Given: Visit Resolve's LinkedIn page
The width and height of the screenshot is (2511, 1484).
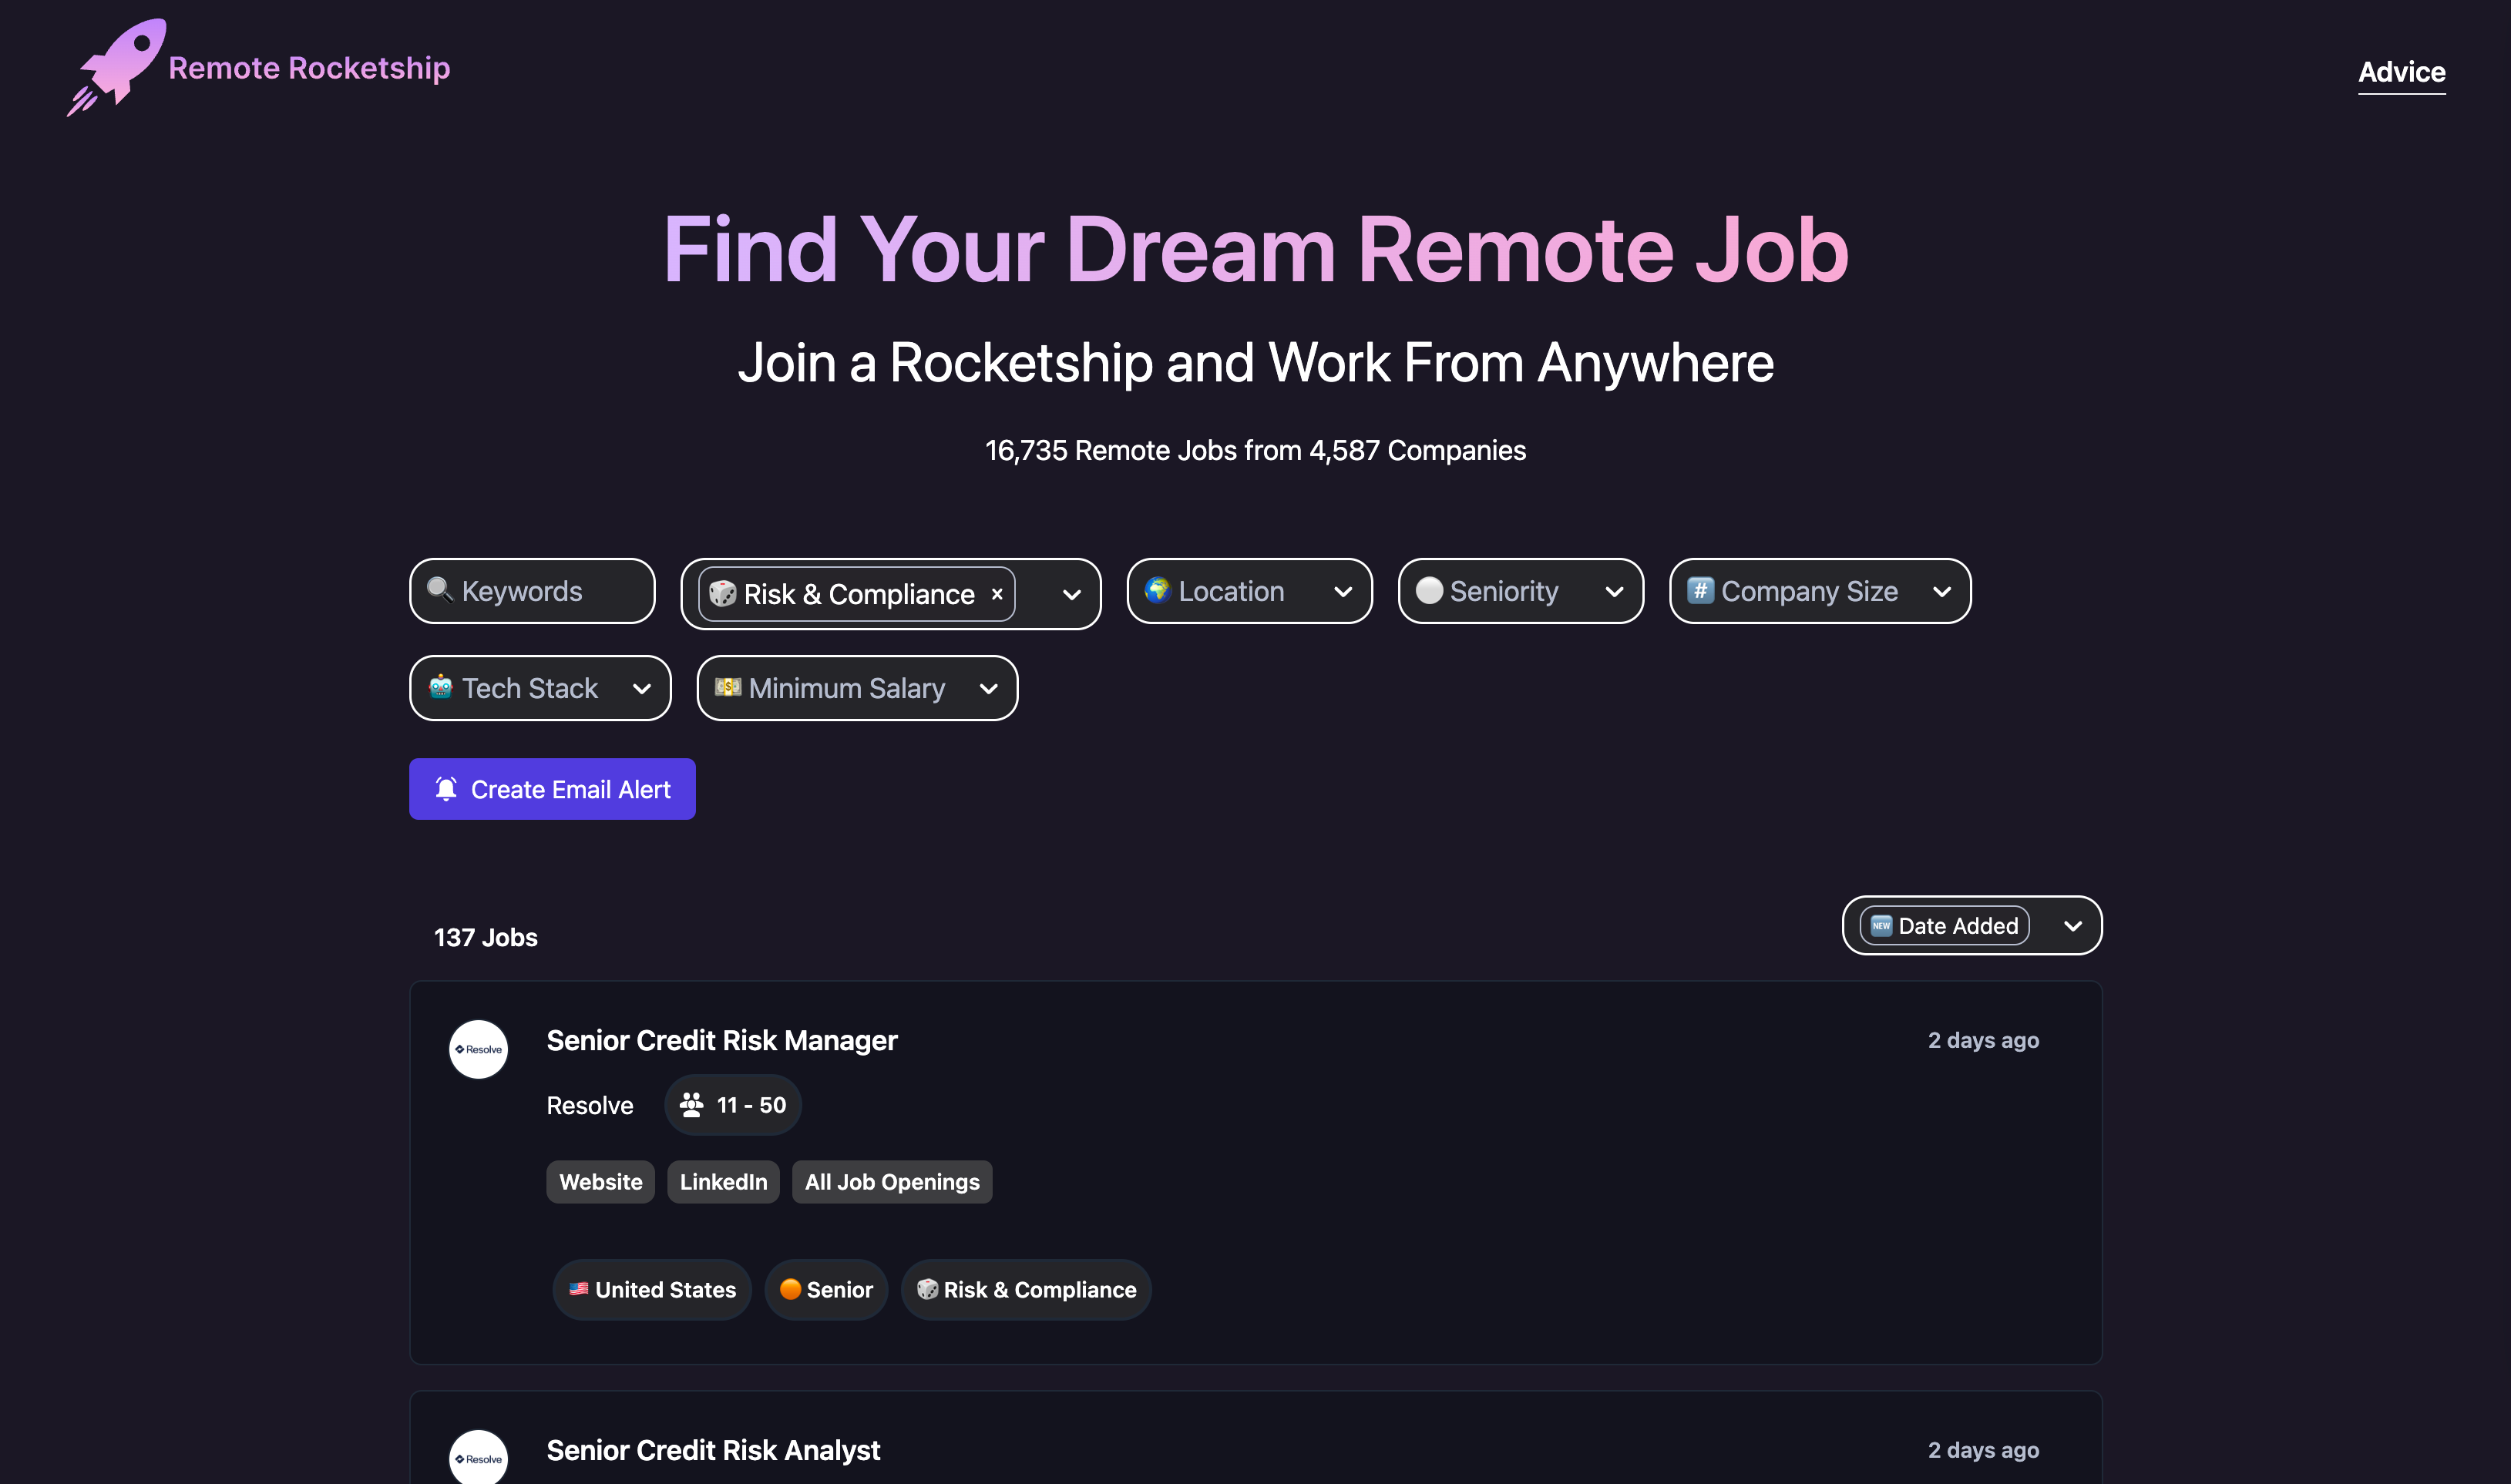Looking at the screenshot, I should [722, 1182].
